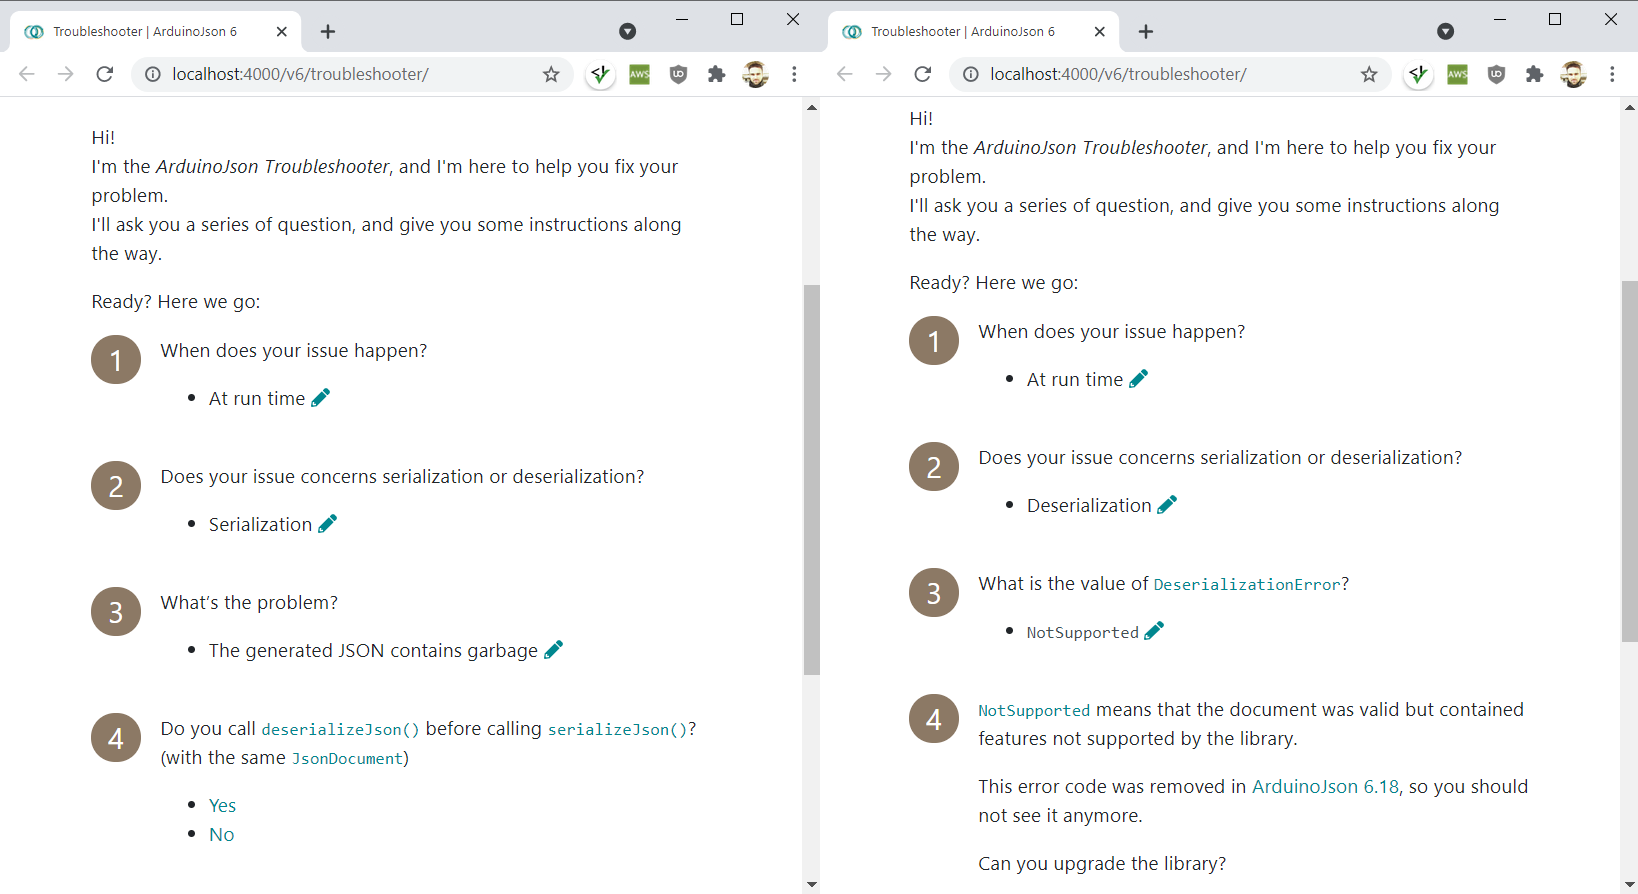Open the checkmark extension in left window
The image size is (1638, 894).
pos(600,74)
